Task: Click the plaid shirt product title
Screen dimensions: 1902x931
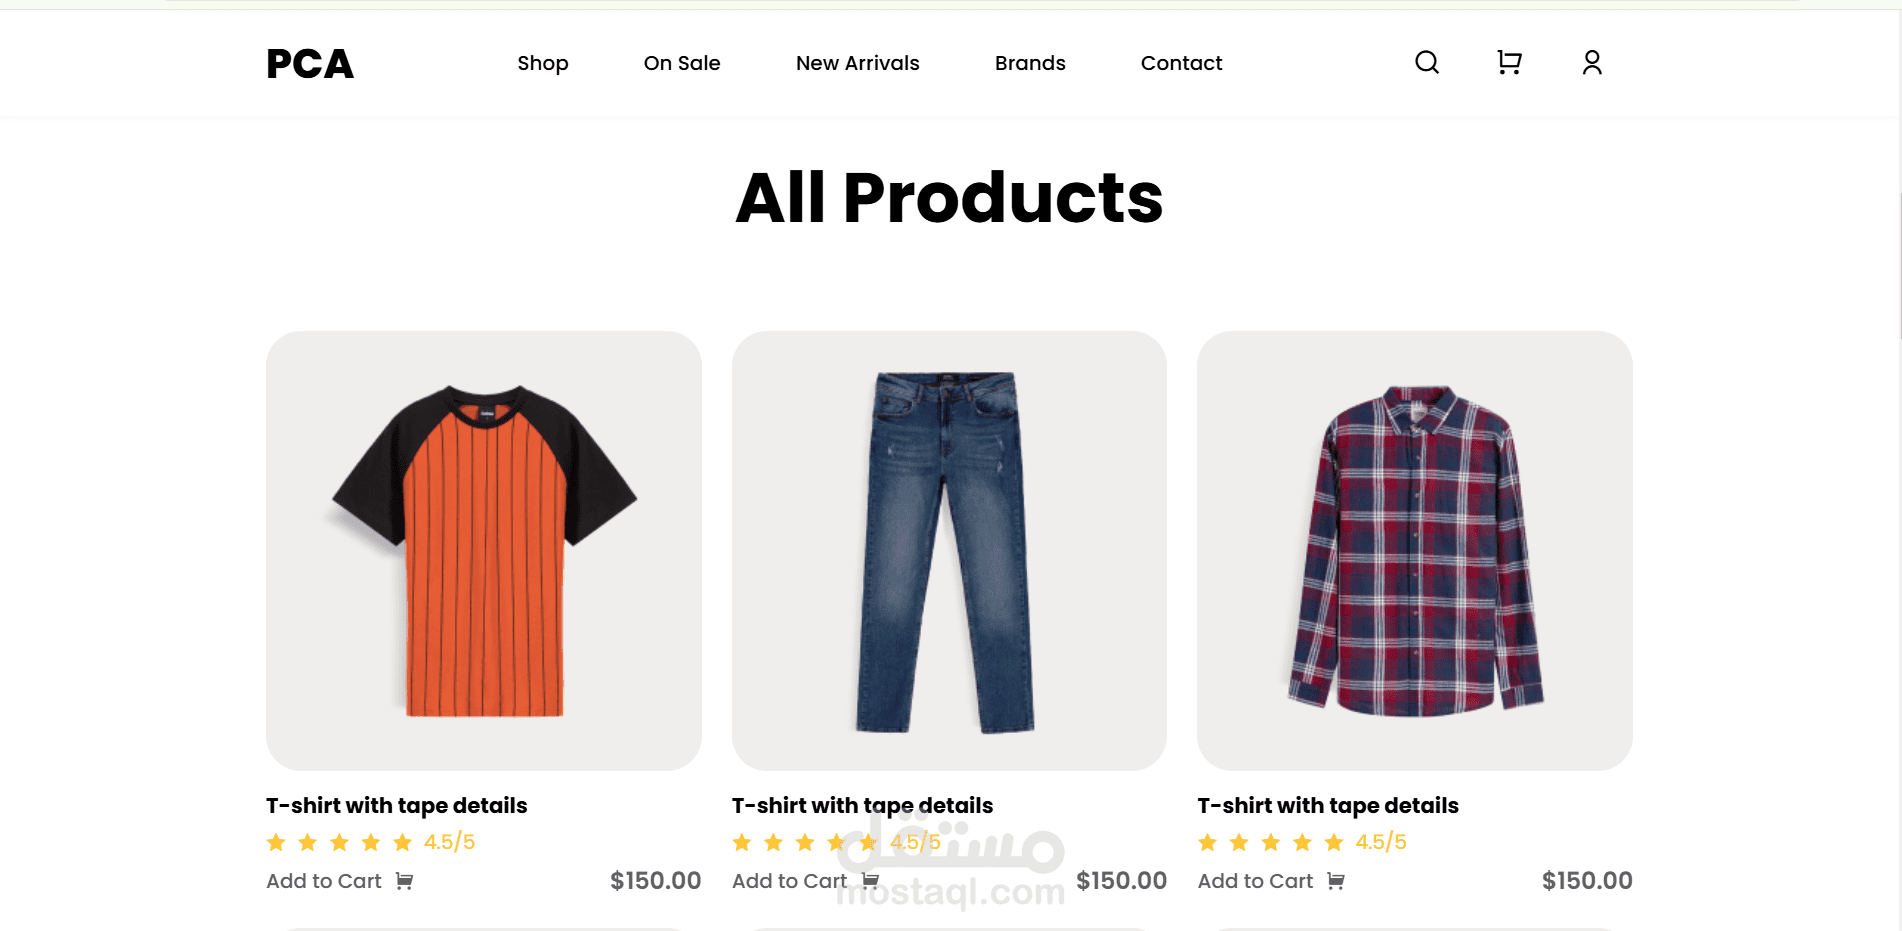Action: [1328, 806]
